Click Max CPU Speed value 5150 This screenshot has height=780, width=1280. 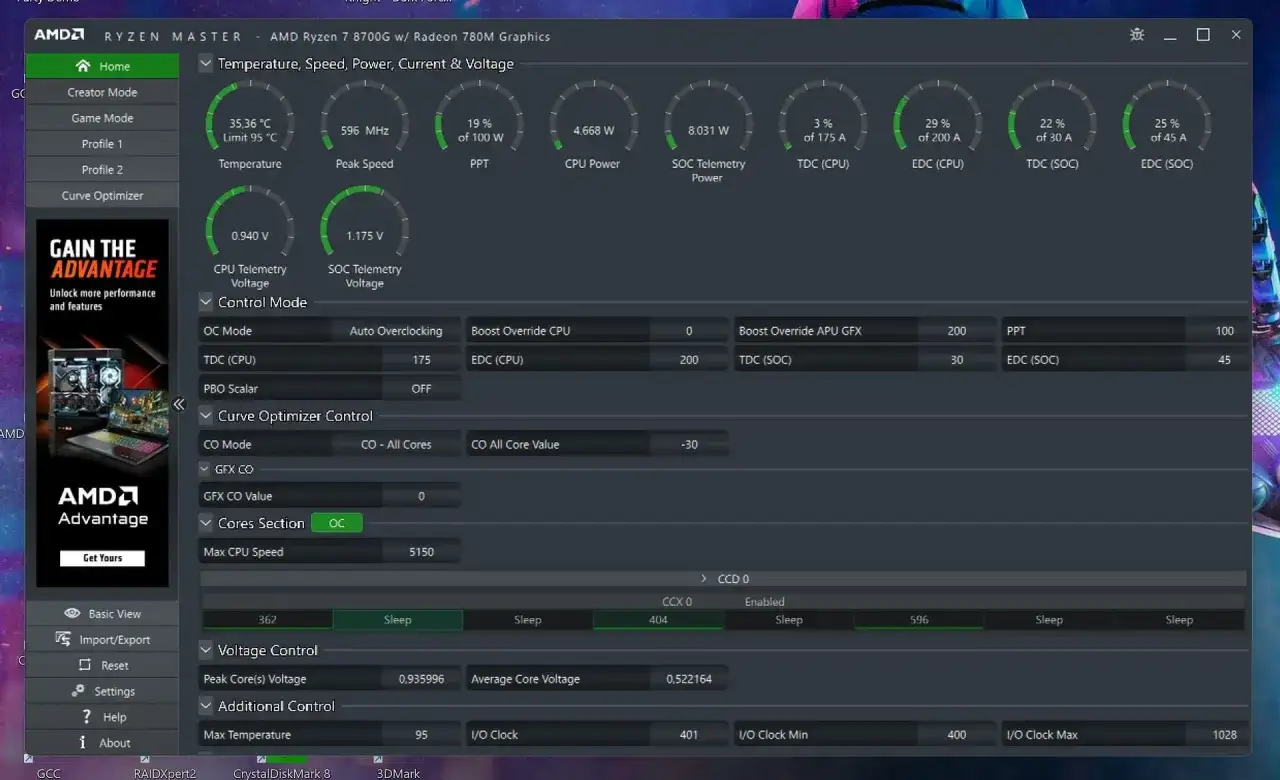pos(421,552)
